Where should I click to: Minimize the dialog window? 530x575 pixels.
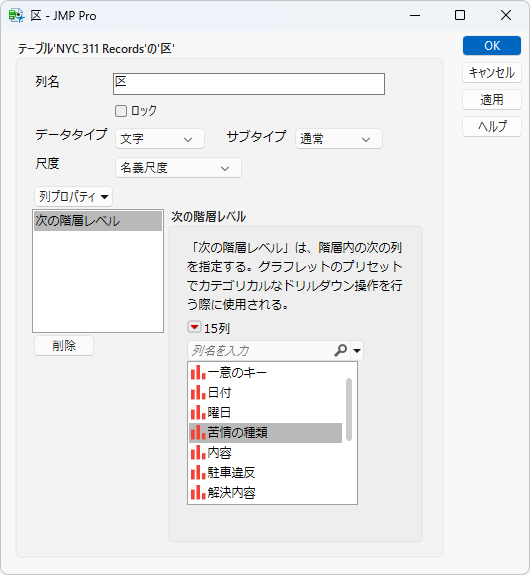[415, 15]
